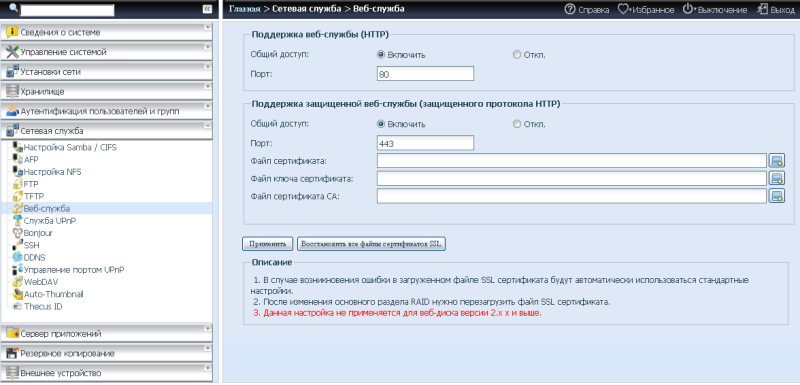Open Справка help icon
This screenshot has height=385, width=800.
[570, 9]
